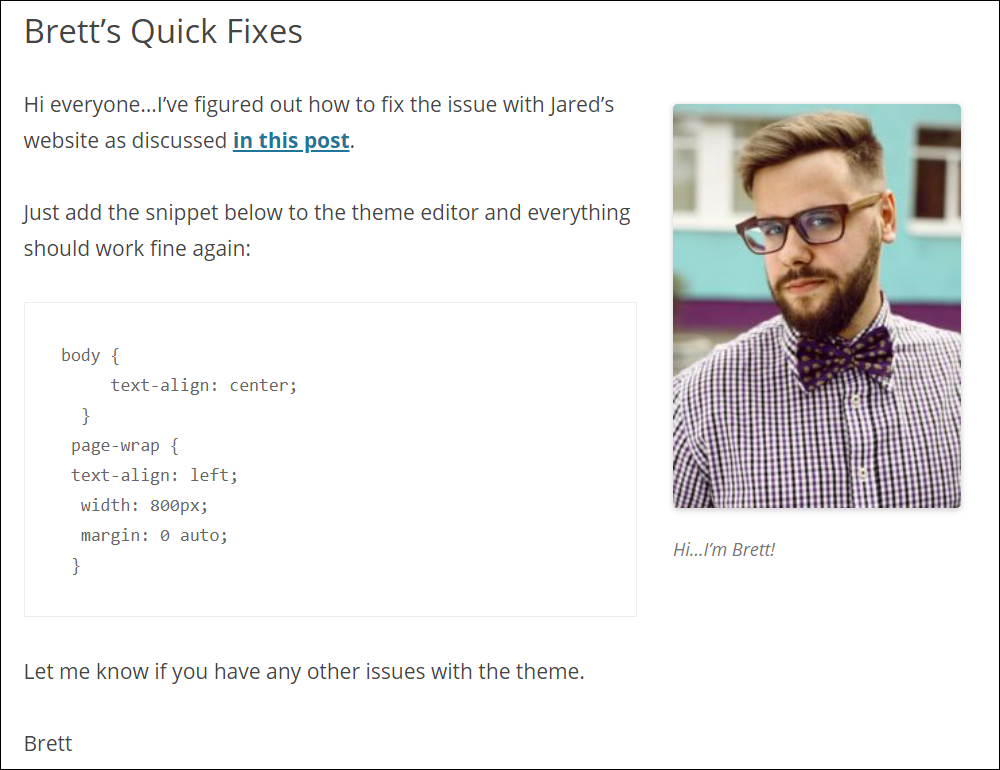Click the glasses in Brett's photo
1000x770 pixels.
pos(810,225)
